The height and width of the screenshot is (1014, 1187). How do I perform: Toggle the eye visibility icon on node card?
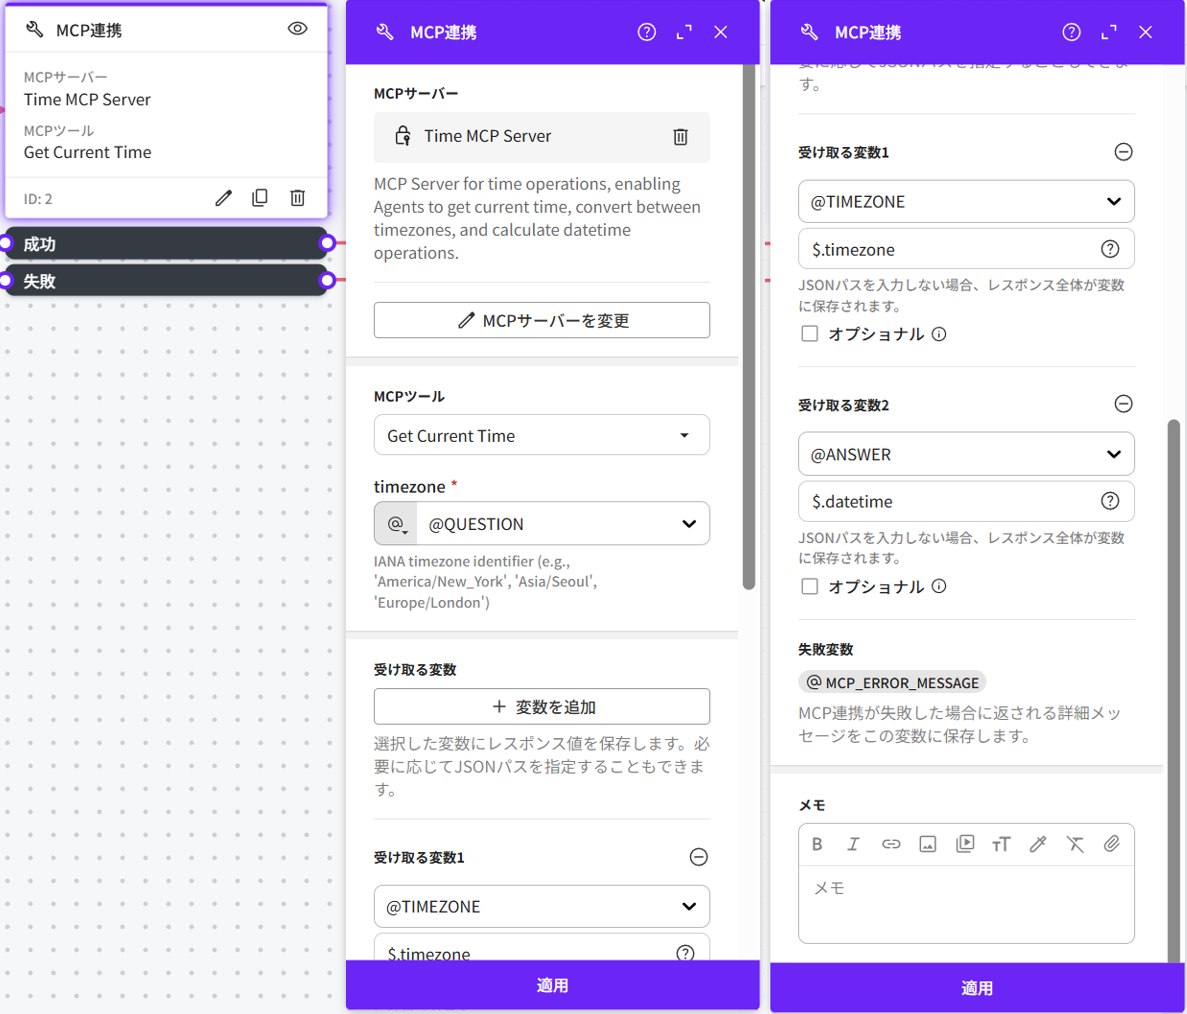point(297,29)
